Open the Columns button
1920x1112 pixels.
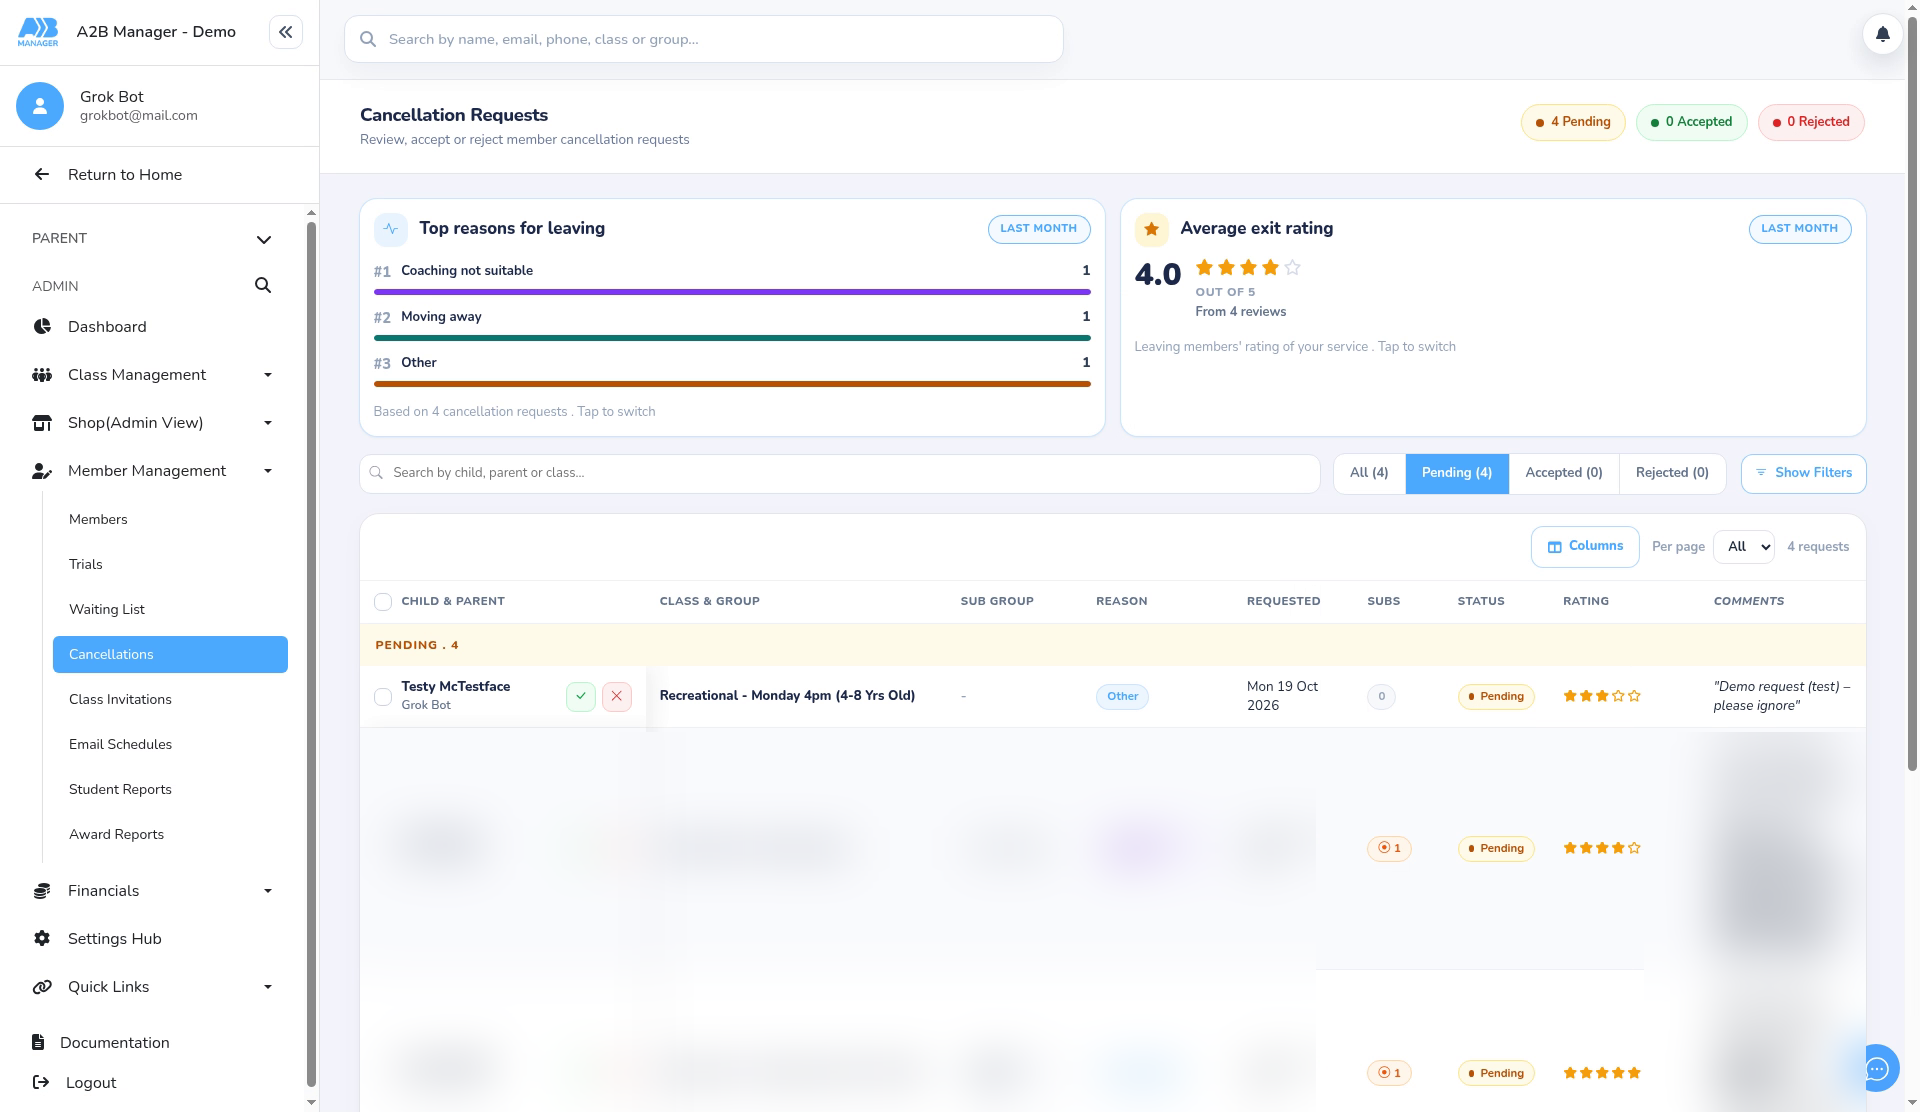click(x=1585, y=547)
